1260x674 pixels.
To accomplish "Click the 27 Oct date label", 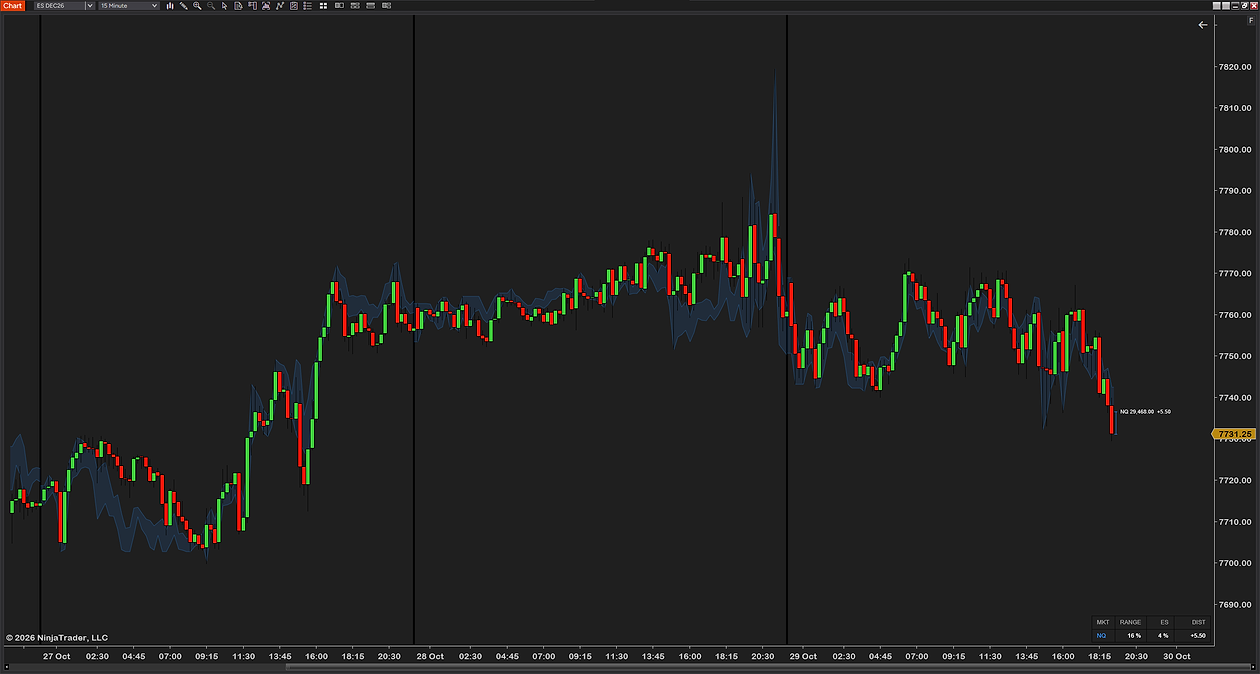I will coord(56,656).
